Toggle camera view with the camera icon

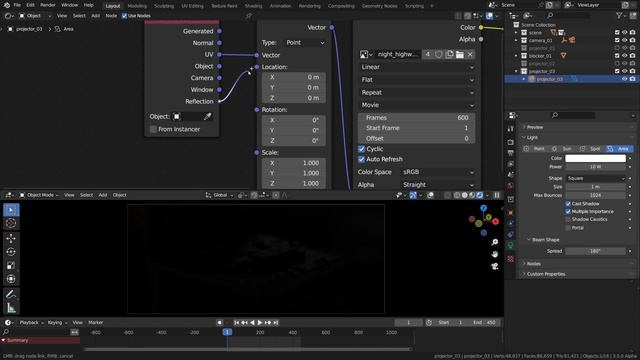coord(495,267)
